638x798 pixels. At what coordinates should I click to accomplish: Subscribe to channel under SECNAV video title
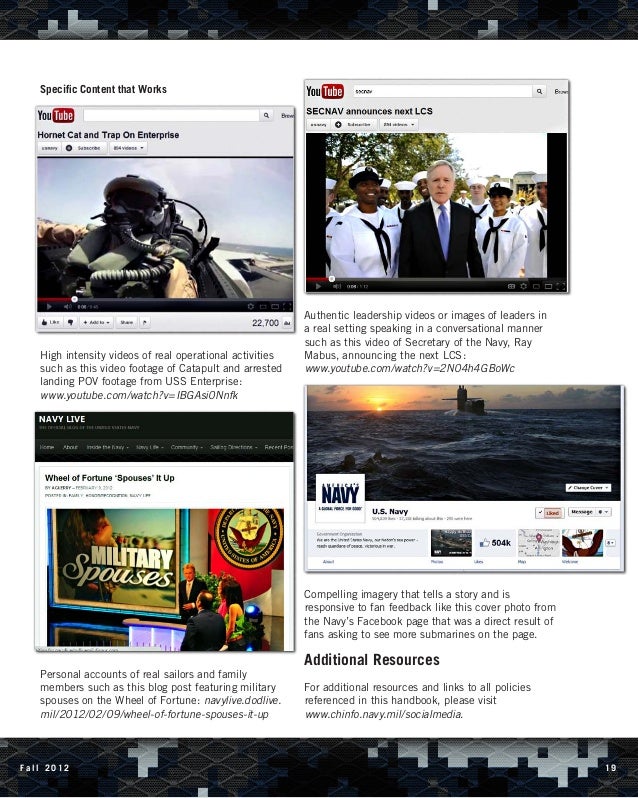(x=354, y=125)
